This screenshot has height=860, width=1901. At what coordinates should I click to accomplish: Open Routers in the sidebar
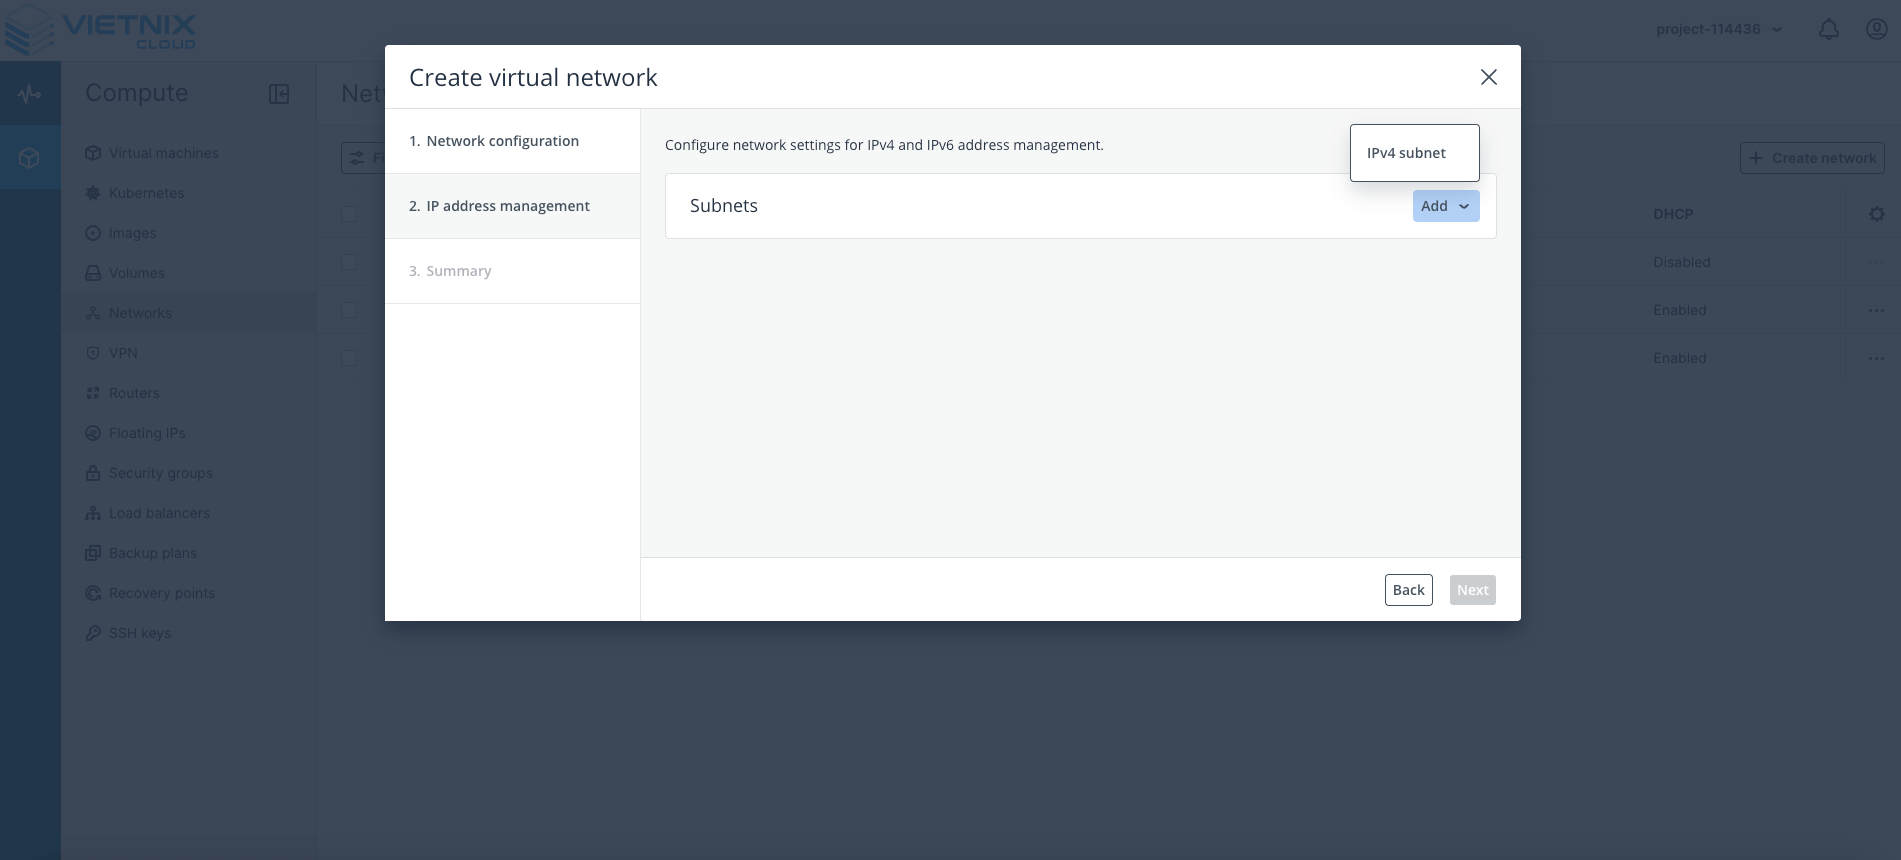point(188,393)
